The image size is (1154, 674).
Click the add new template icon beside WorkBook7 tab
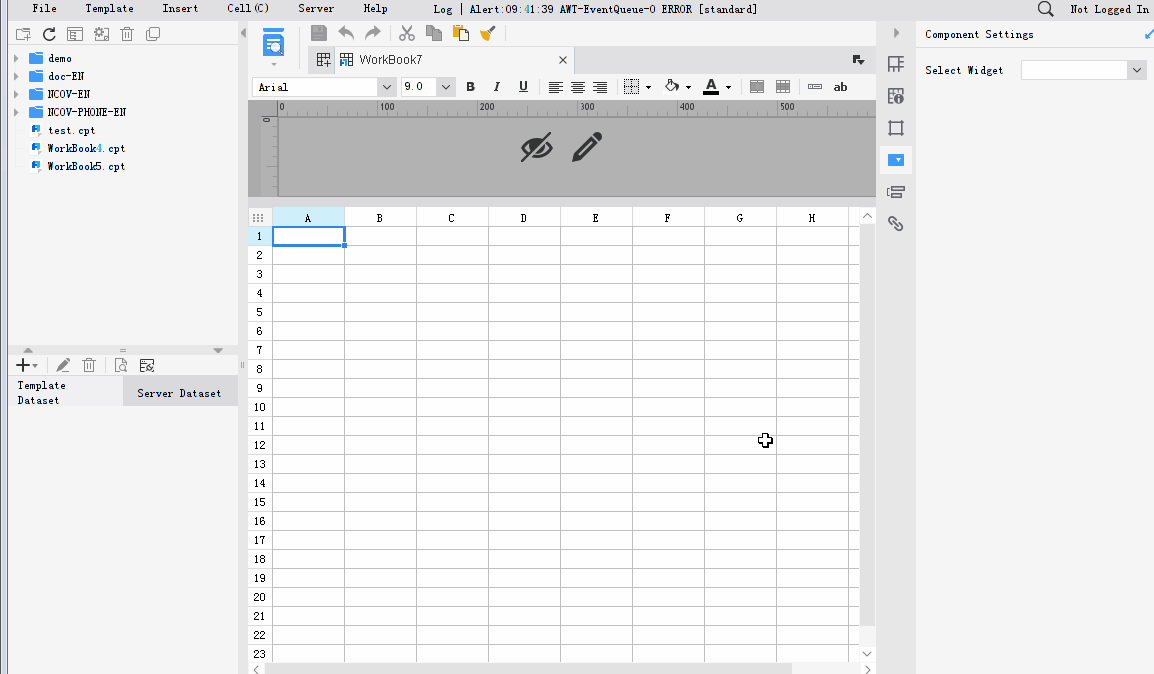(x=323, y=60)
